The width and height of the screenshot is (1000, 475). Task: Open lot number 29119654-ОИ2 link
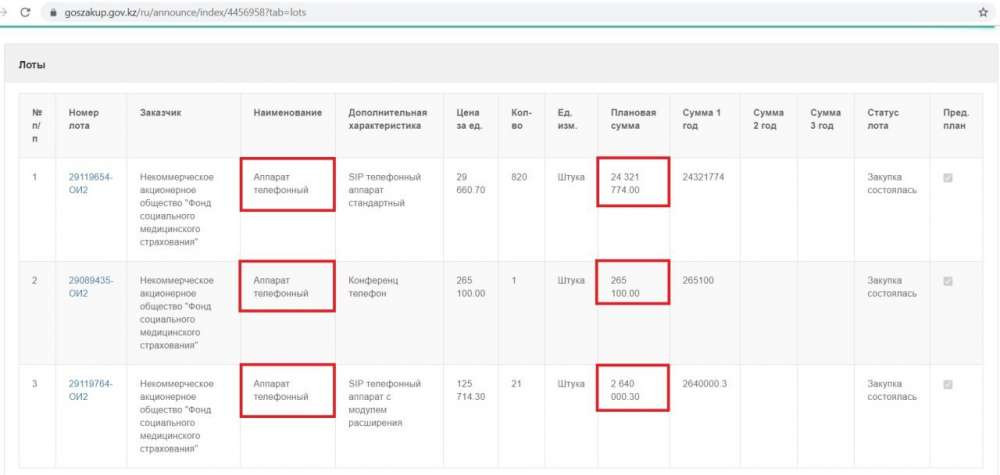click(x=90, y=183)
